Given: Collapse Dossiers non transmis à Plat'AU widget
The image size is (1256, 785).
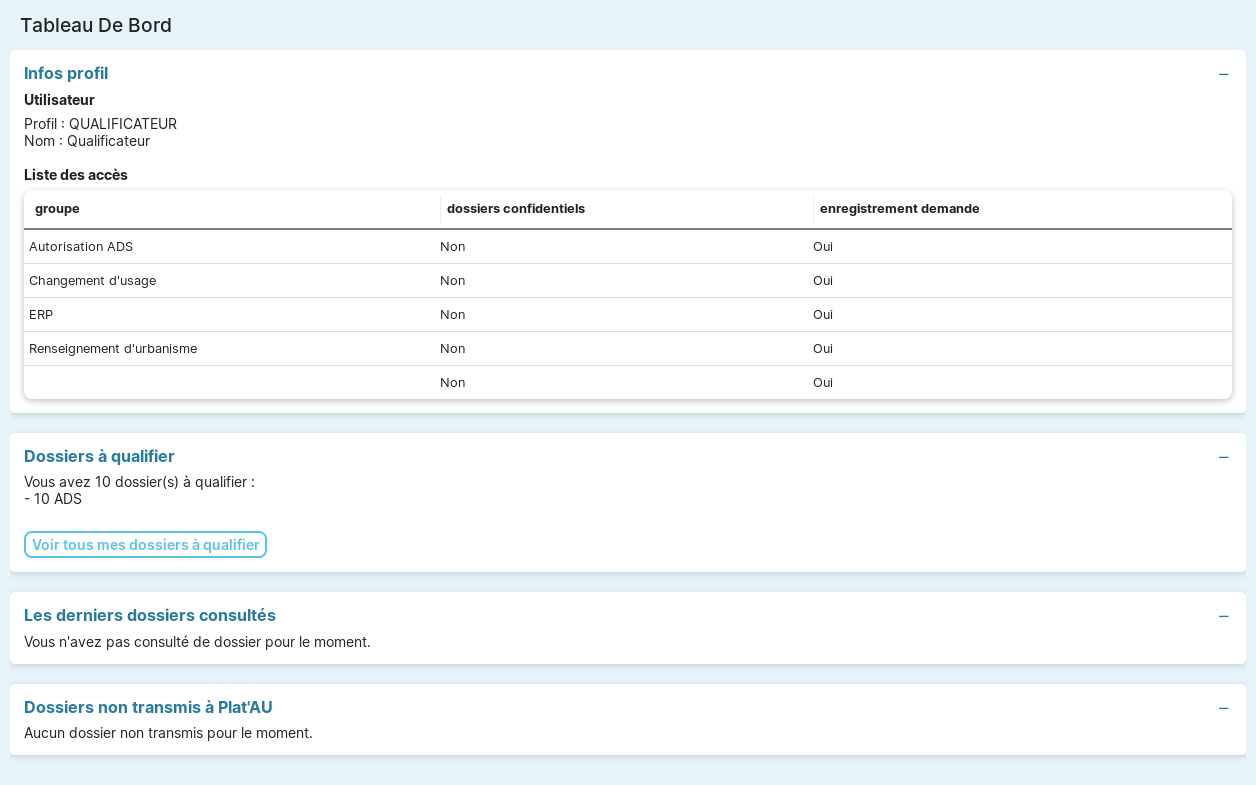Looking at the screenshot, I should (1223, 708).
